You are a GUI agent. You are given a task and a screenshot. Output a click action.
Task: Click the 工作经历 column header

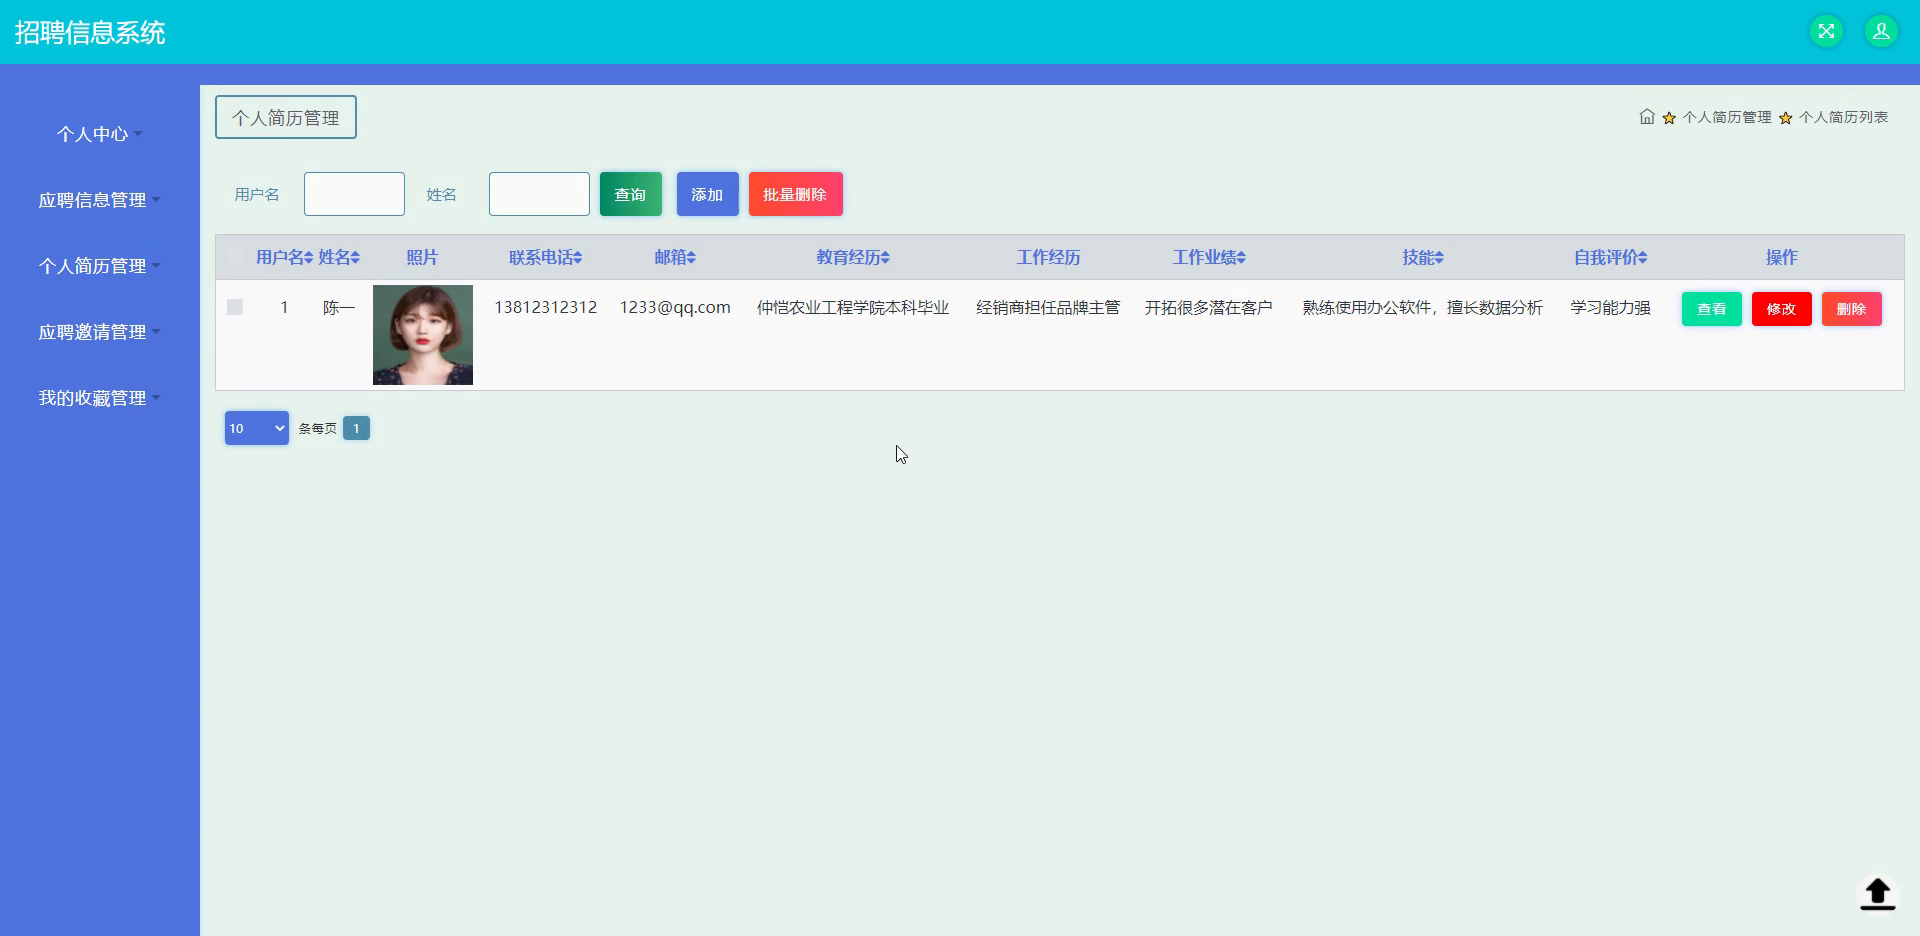(x=1049, y=257)
